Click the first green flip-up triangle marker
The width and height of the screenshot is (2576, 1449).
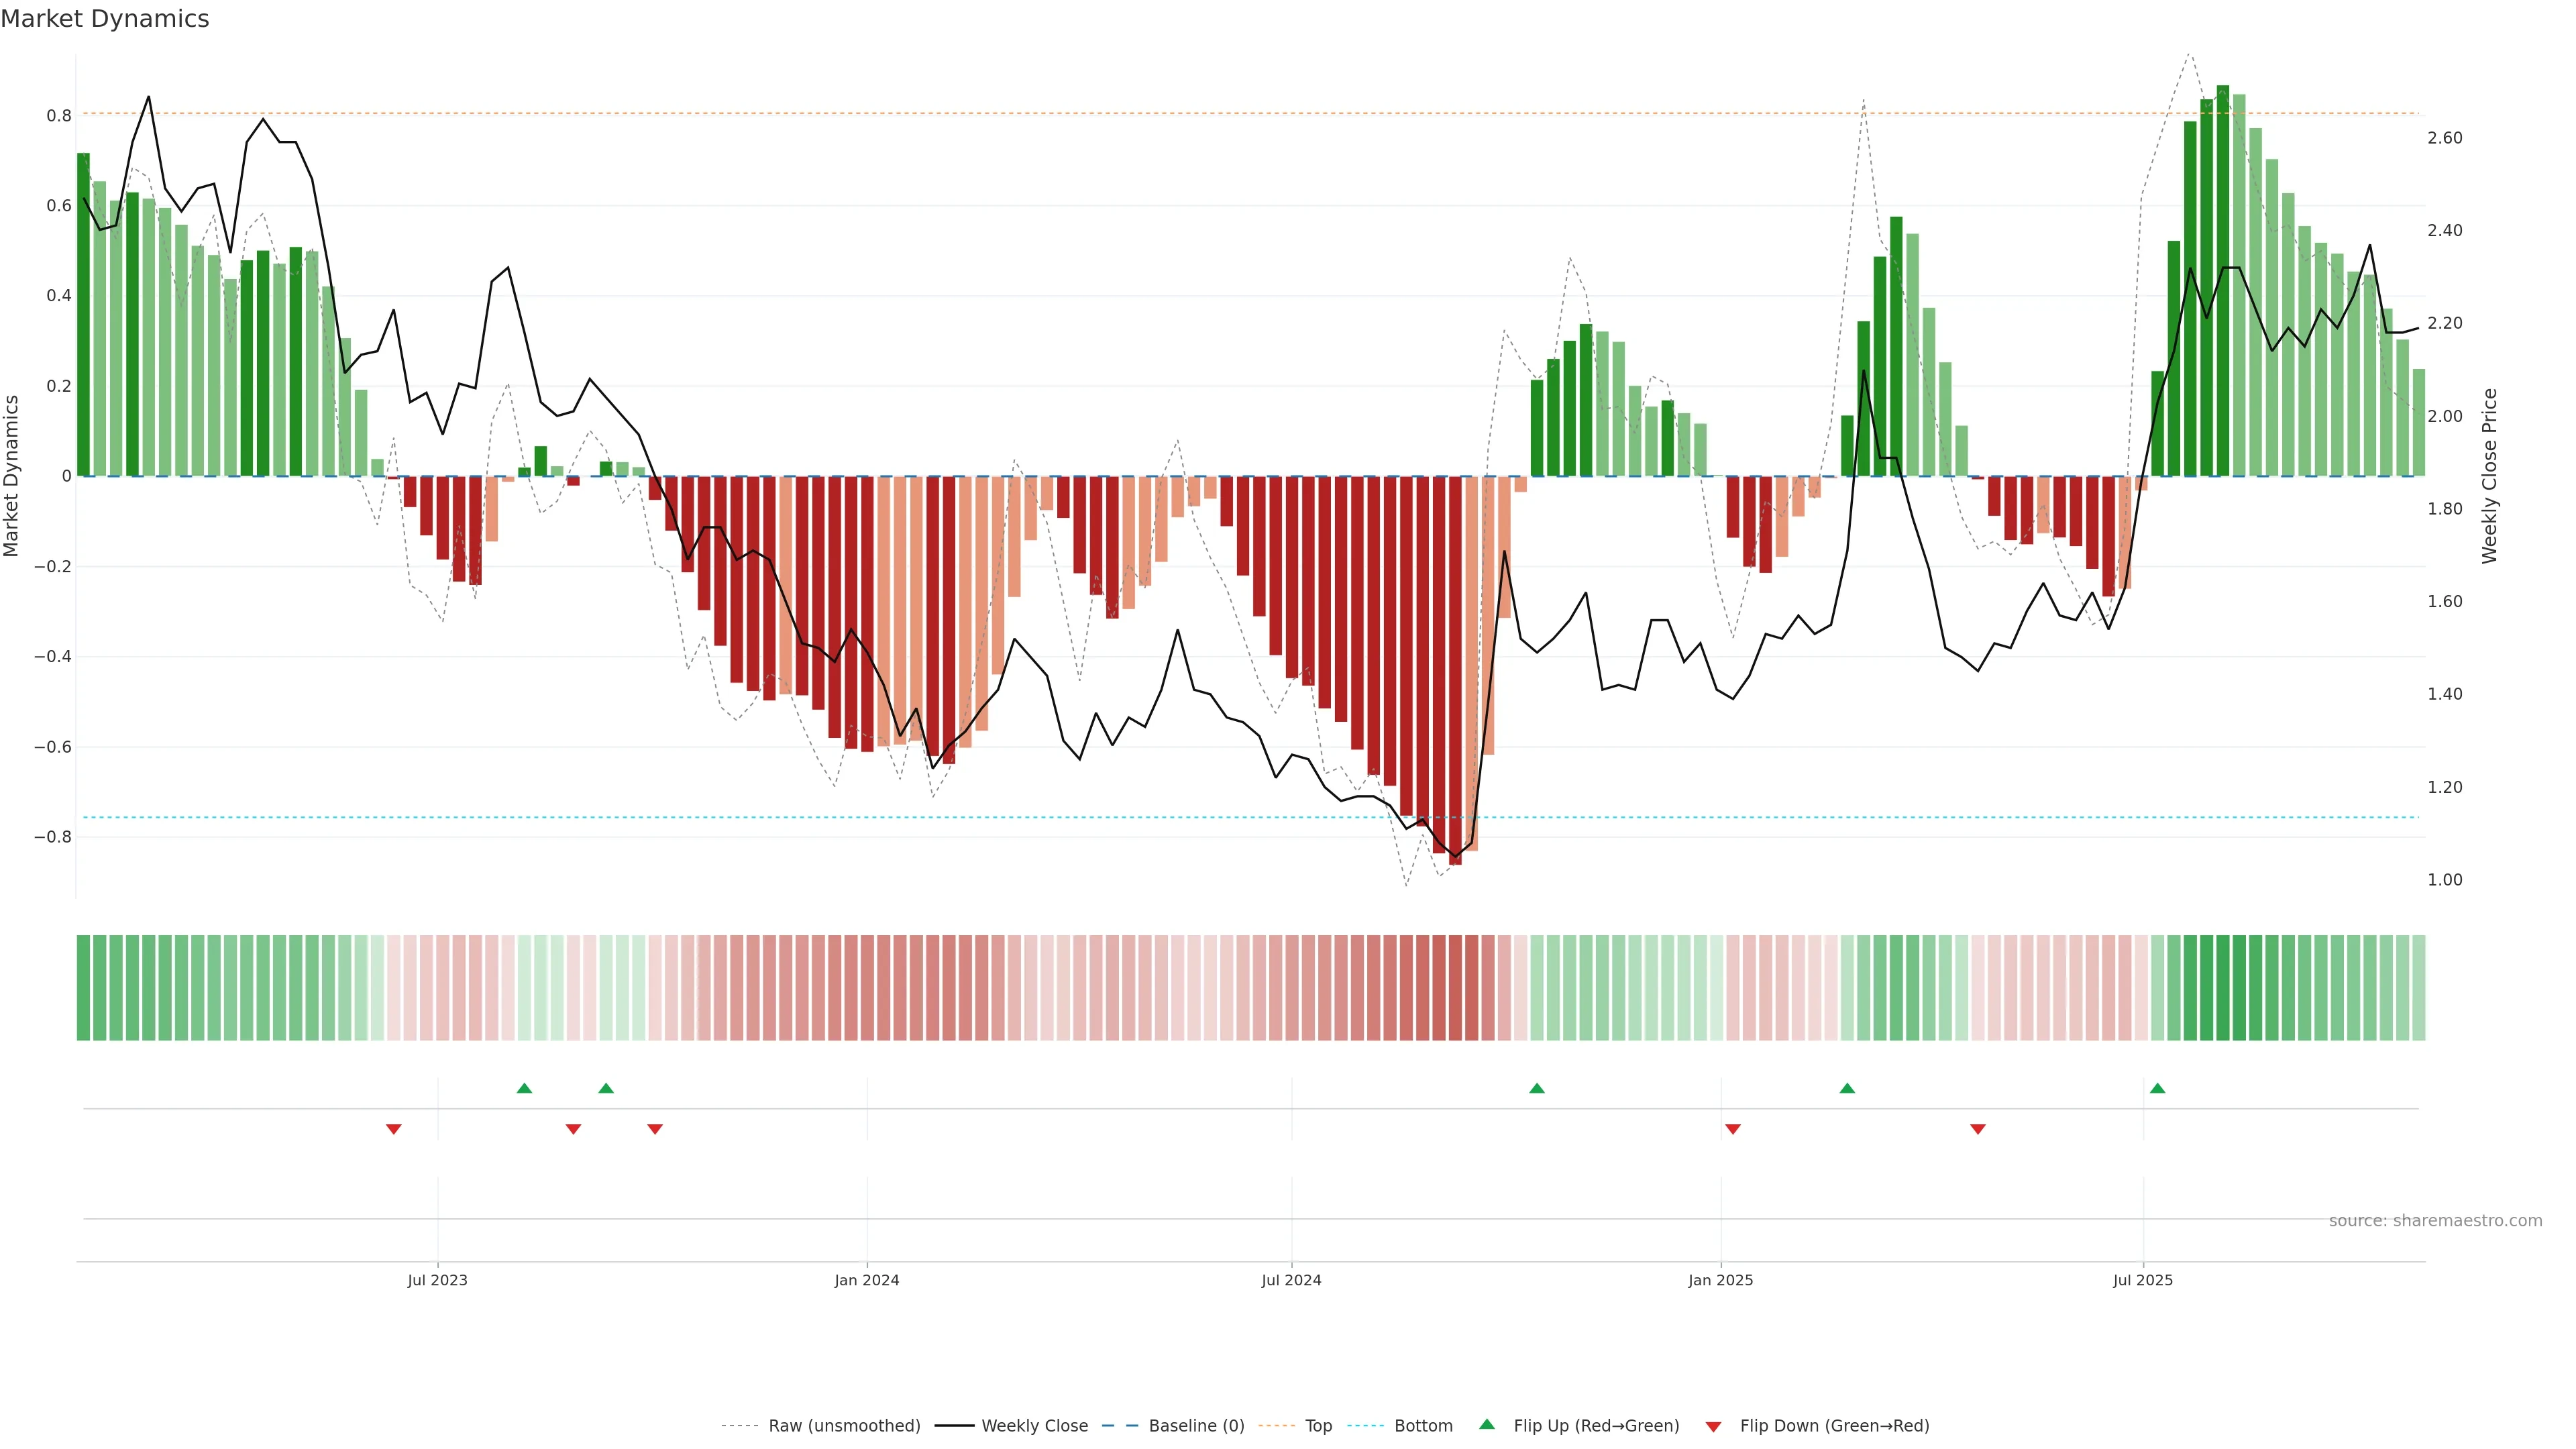[524, 1088]
